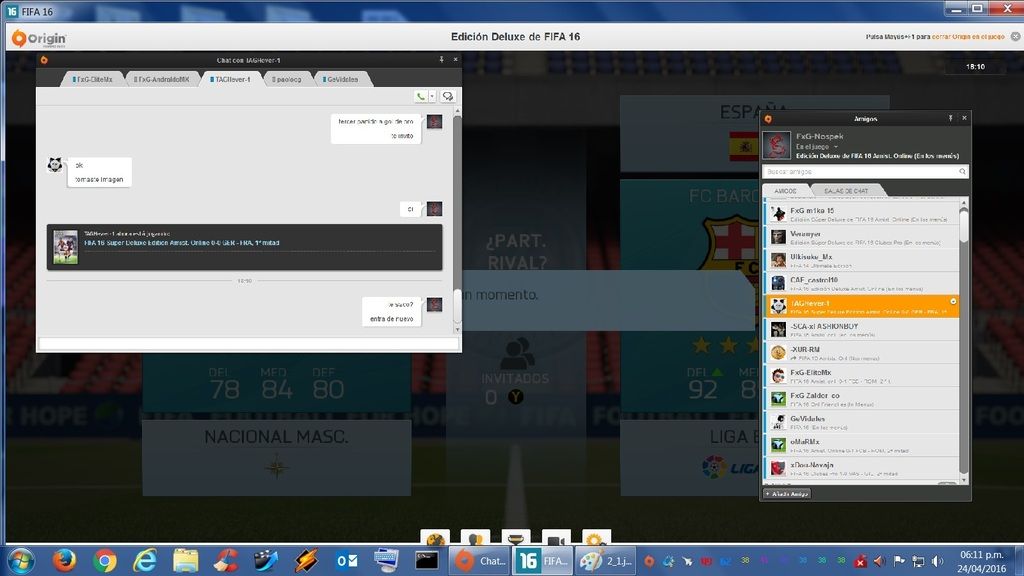Open the clapperboard video app in the taskbar
Image resolution: width=1024 pixels, height=576 pixels.
coord(266,561)
